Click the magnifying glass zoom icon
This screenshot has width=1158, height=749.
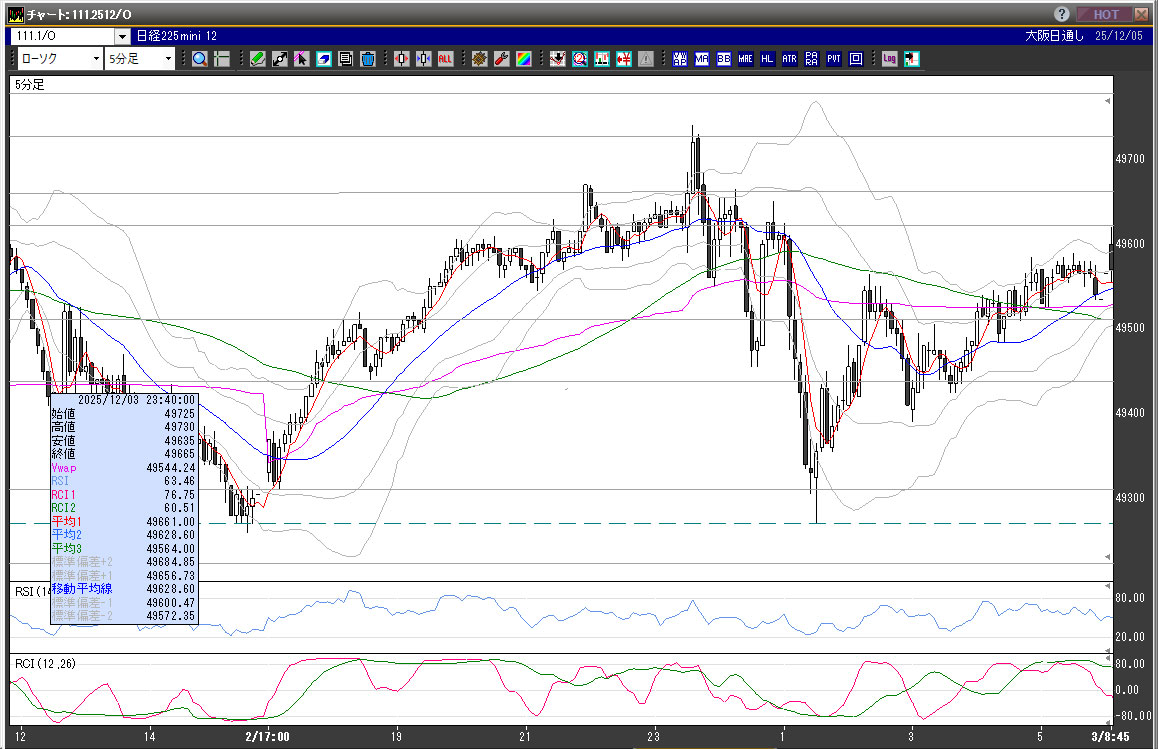pyautogui.click(x=200, y=59)
